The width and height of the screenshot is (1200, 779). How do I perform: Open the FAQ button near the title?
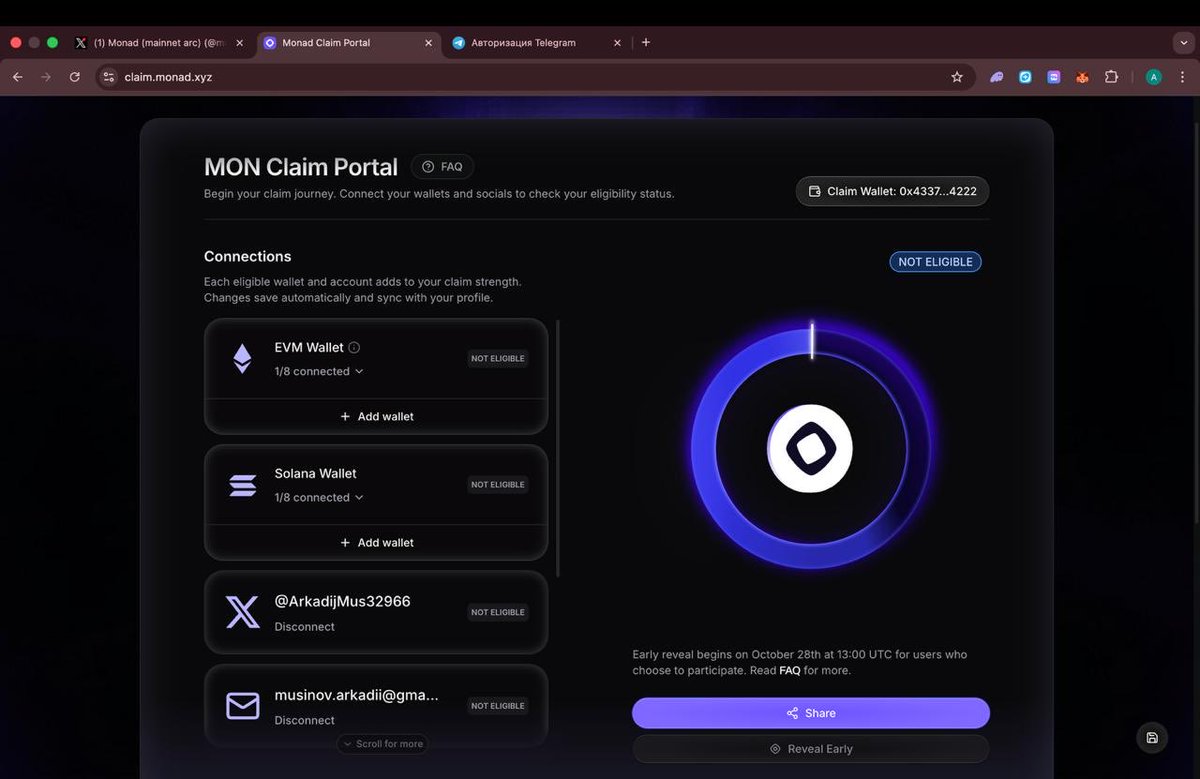click(x=442, y=167)
